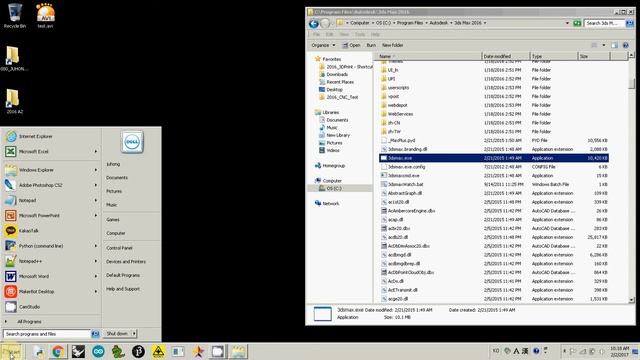Open the Shut down options arrow
The width and height of the screenshot is (640, 360).
[x=134, y=333]
